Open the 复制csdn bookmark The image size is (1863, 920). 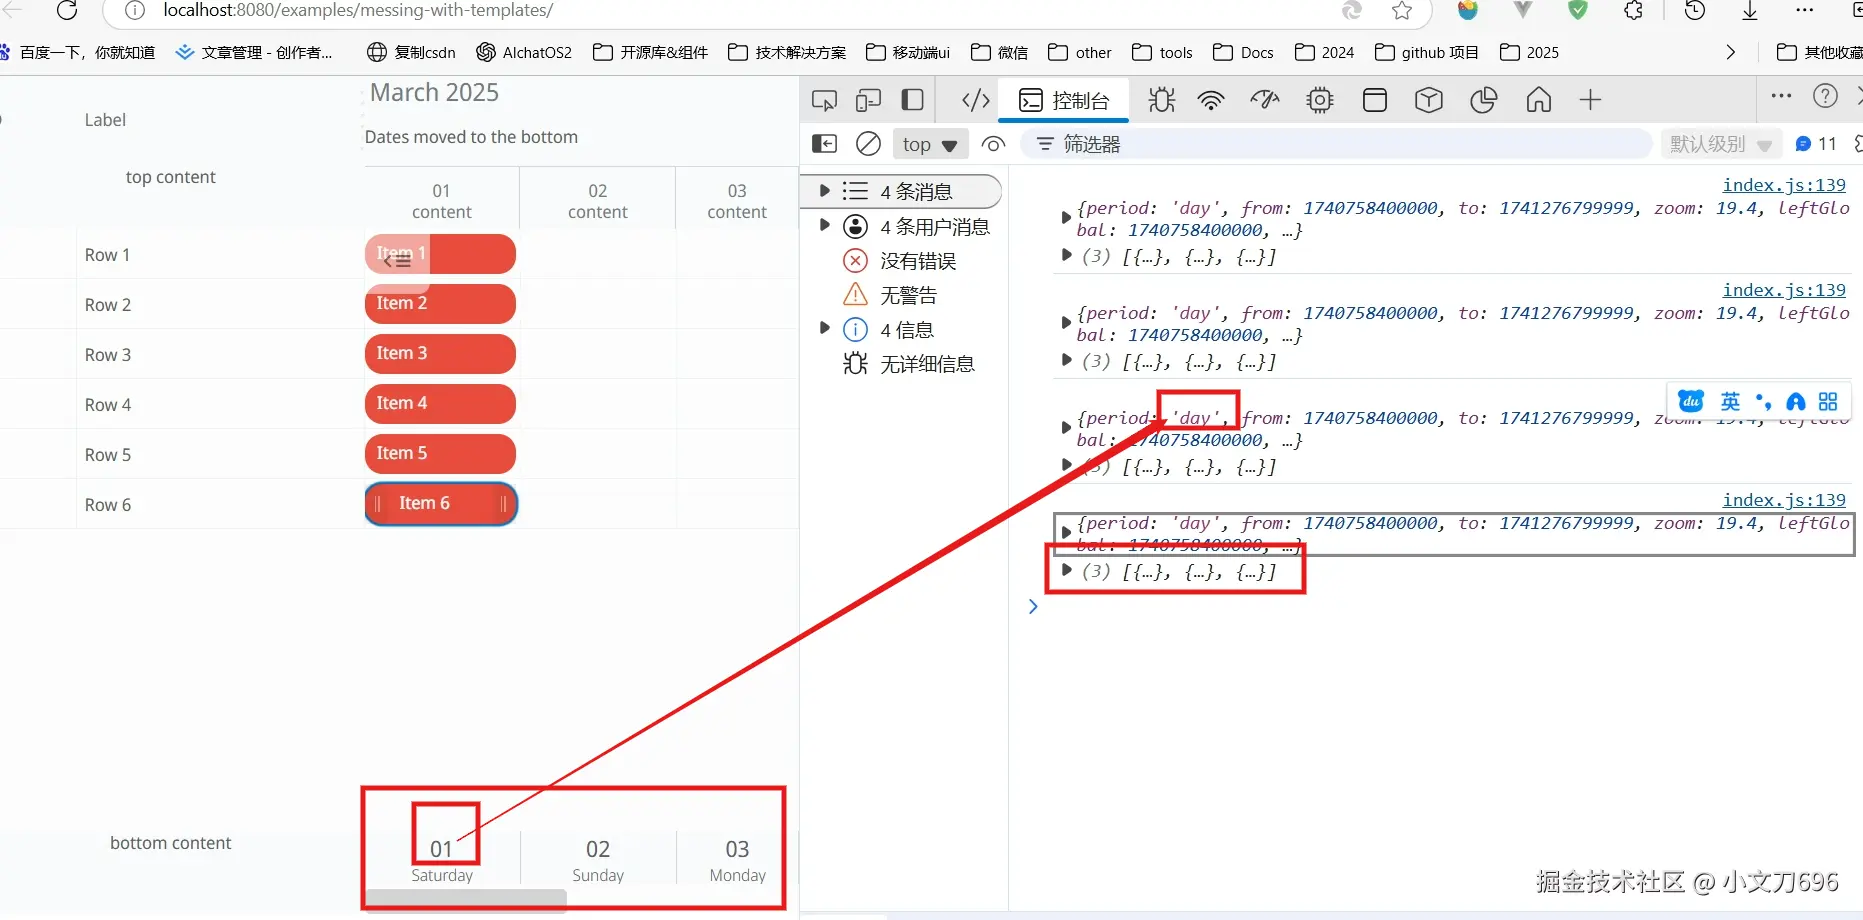pos(411,52)
